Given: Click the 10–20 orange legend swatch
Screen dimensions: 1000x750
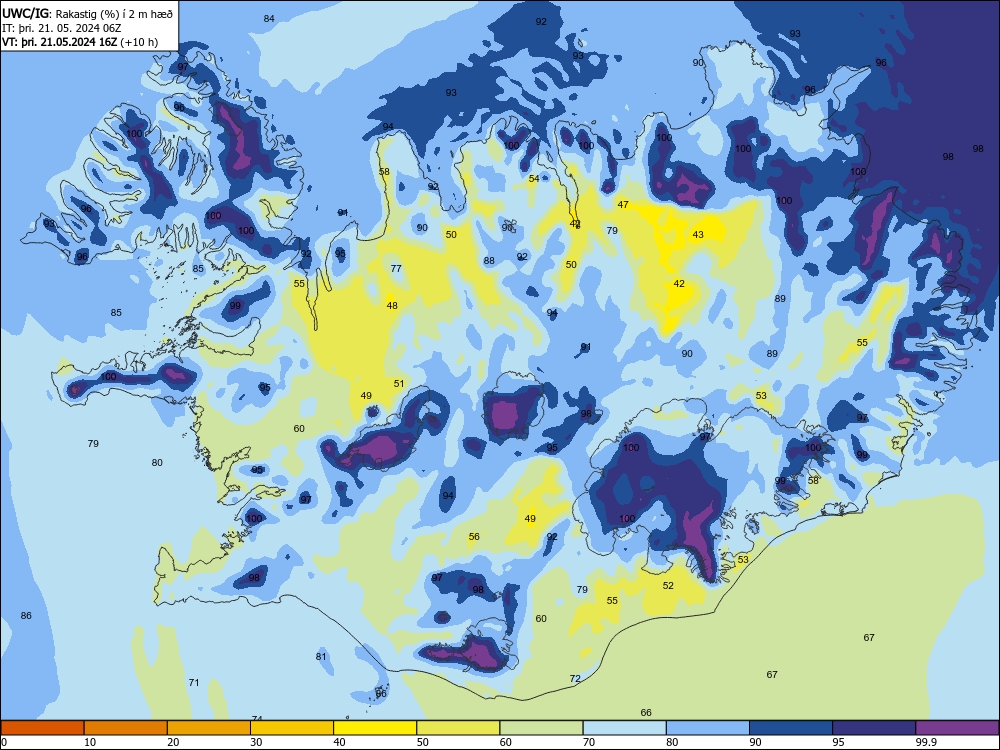Looking at the screenshot, I should coord(126,728).
